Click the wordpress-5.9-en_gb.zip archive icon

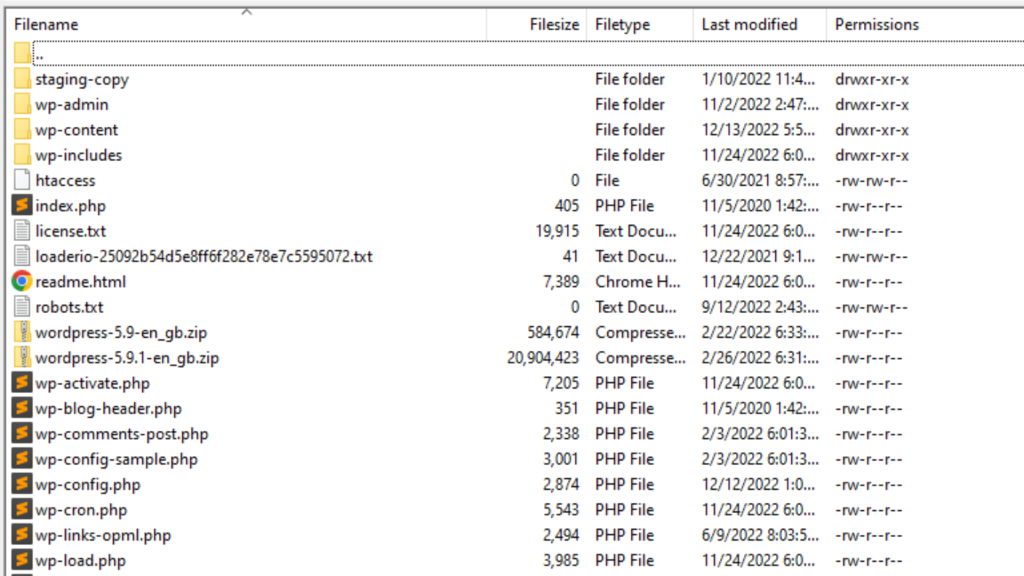click(22, 332)
